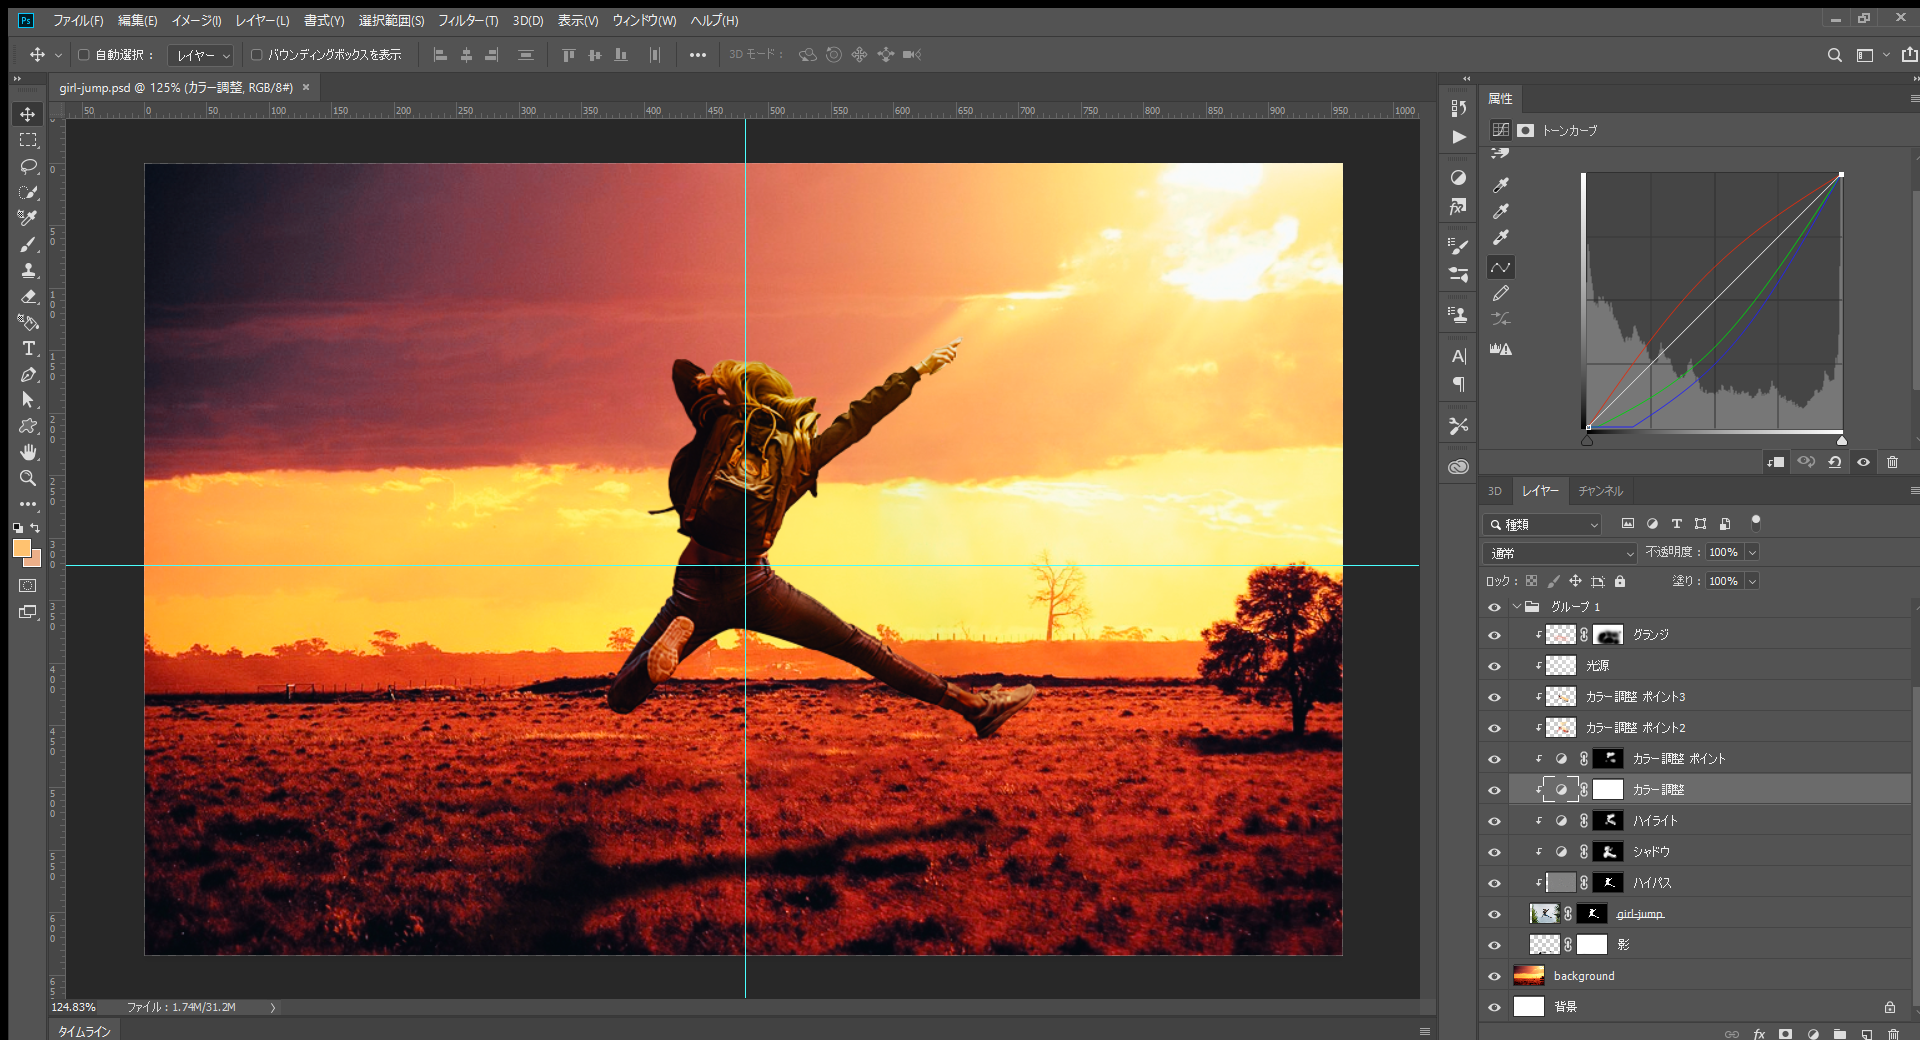1920x1040 pixels.
Task: Select the Eraser tool
Action: [28, 296]
